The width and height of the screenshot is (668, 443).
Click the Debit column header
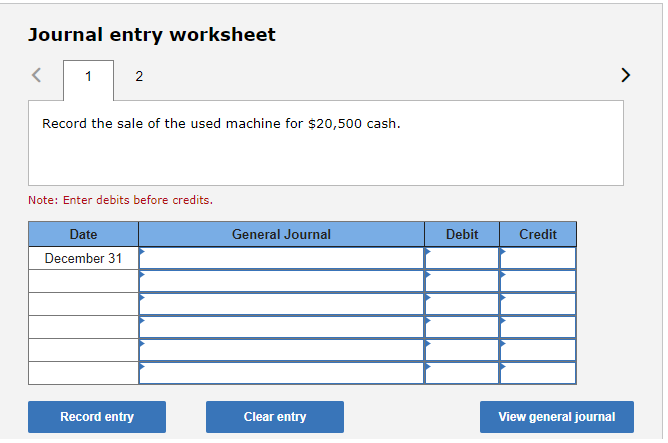tap(462, 234)
